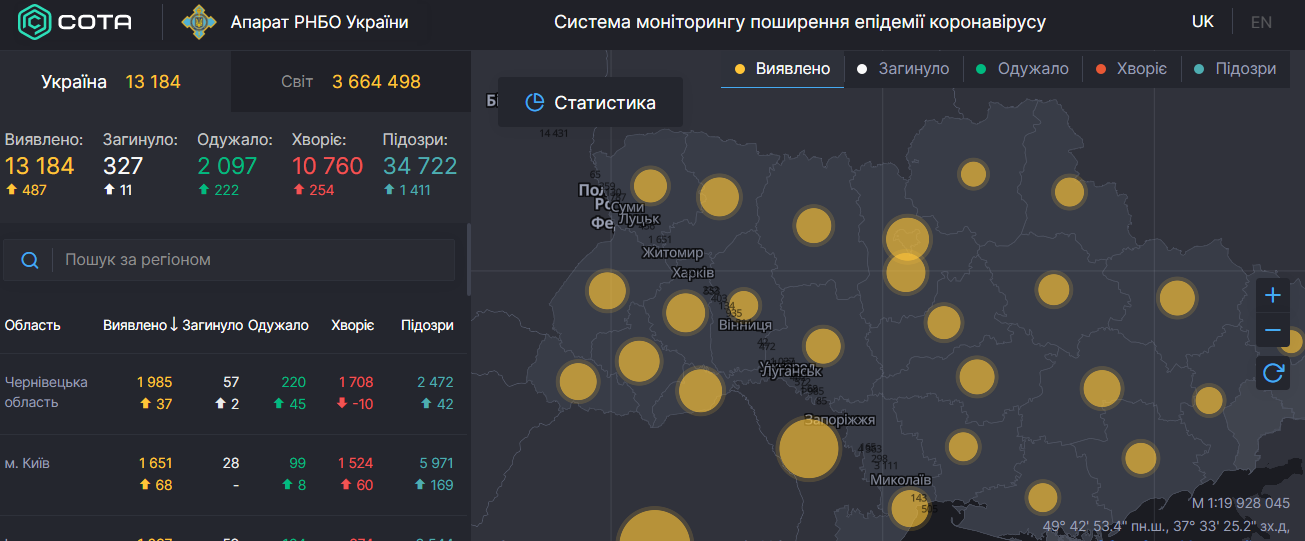Click the РНБО України emblem icon

199,22
